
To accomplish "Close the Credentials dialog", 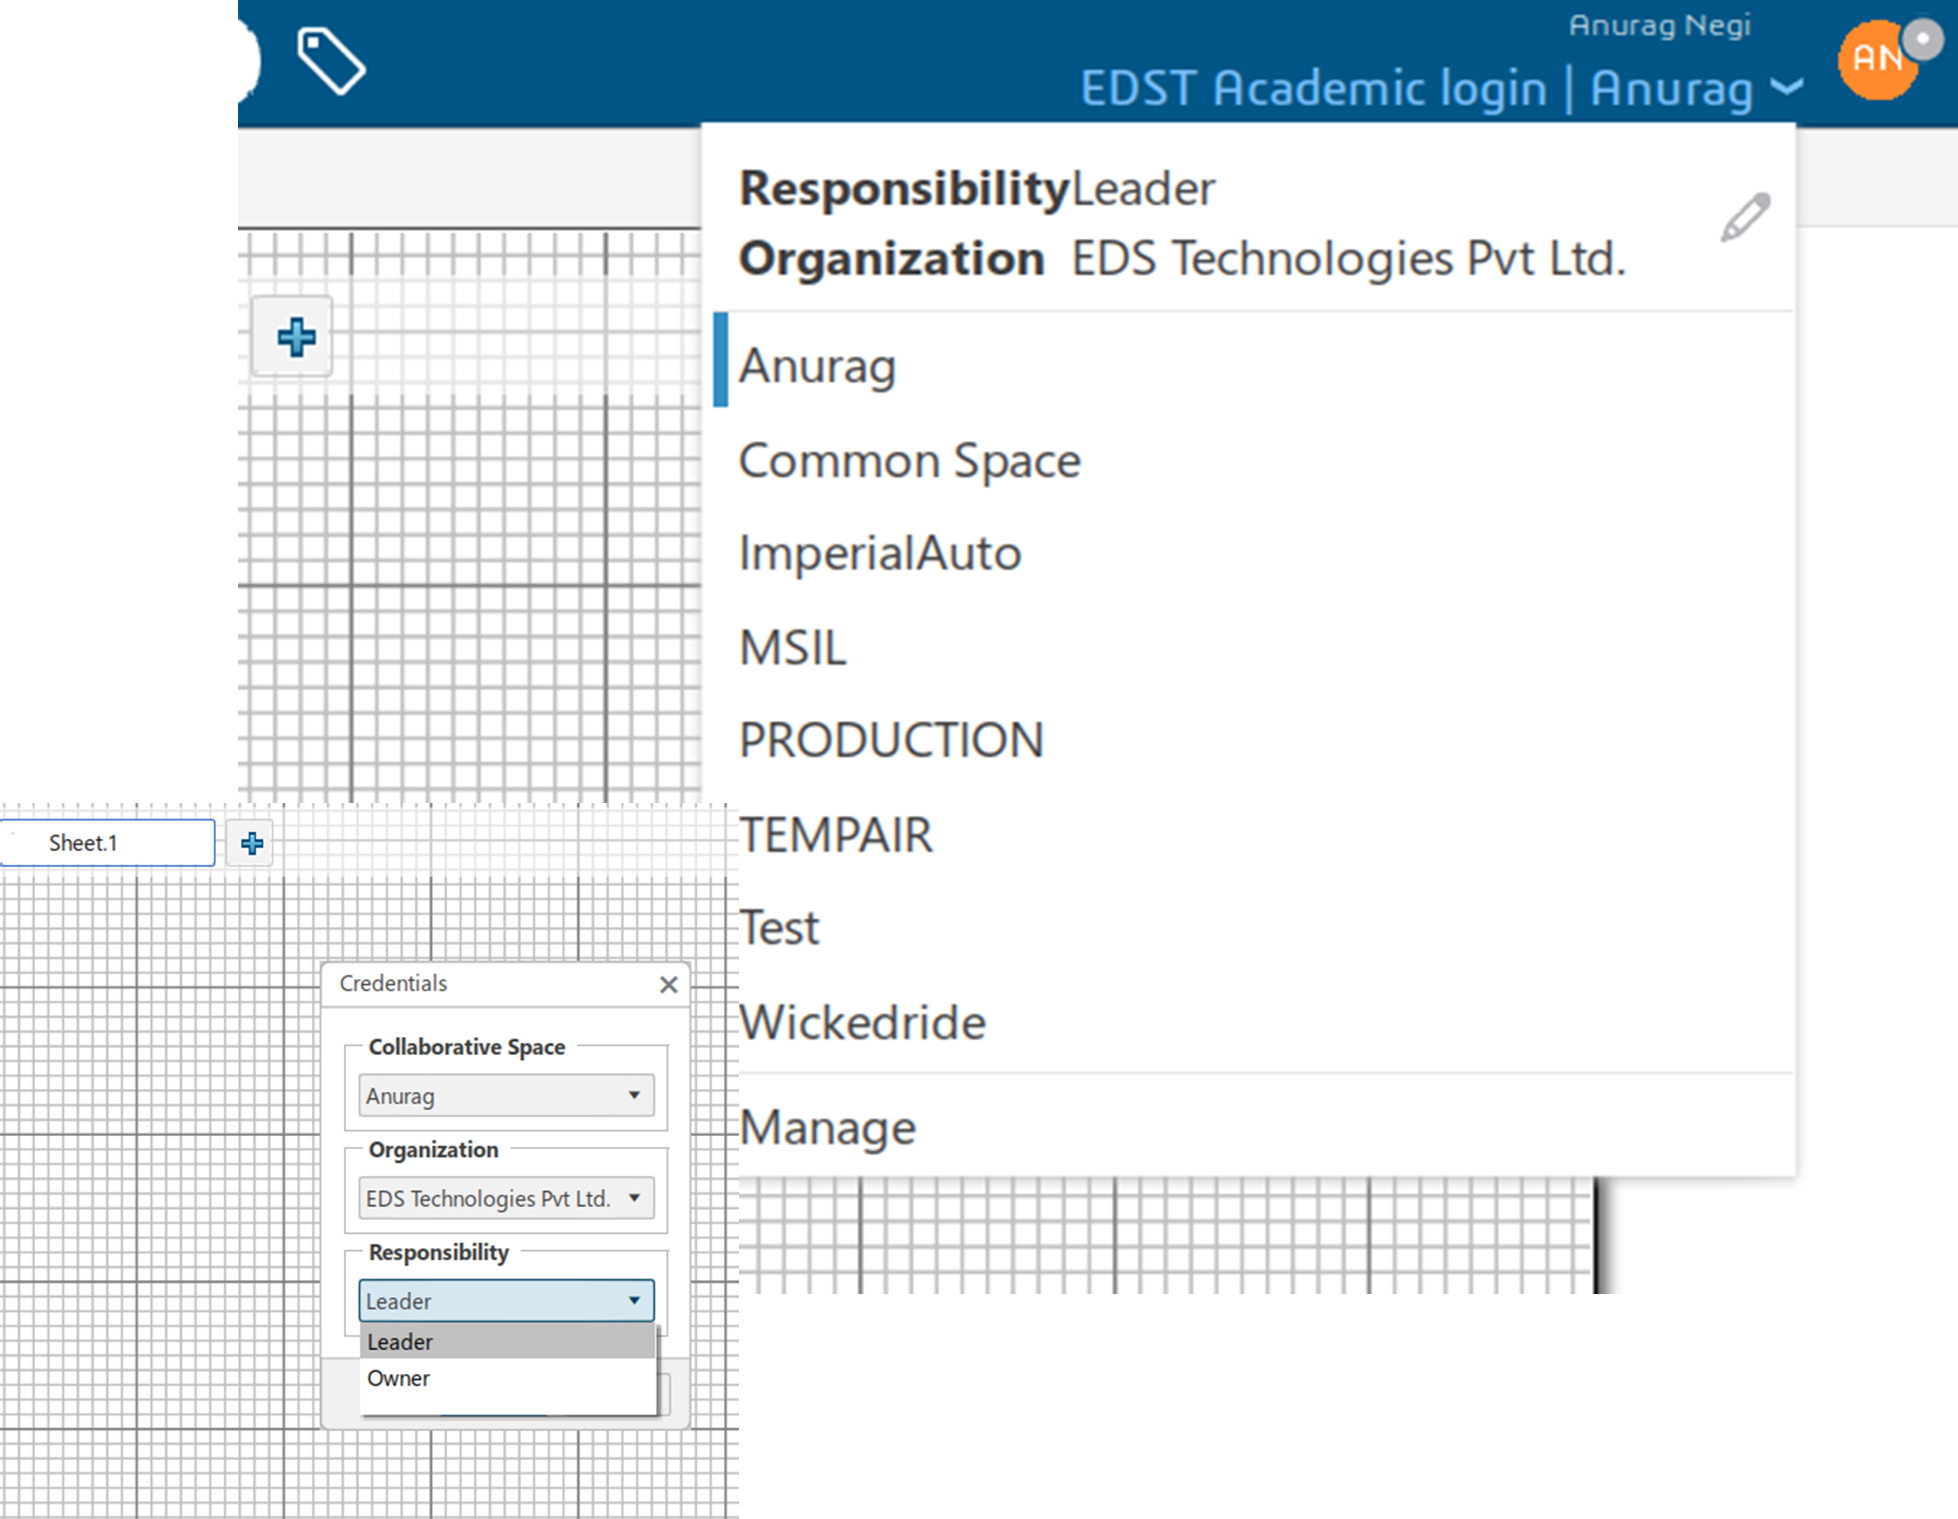I will (669, 985).
